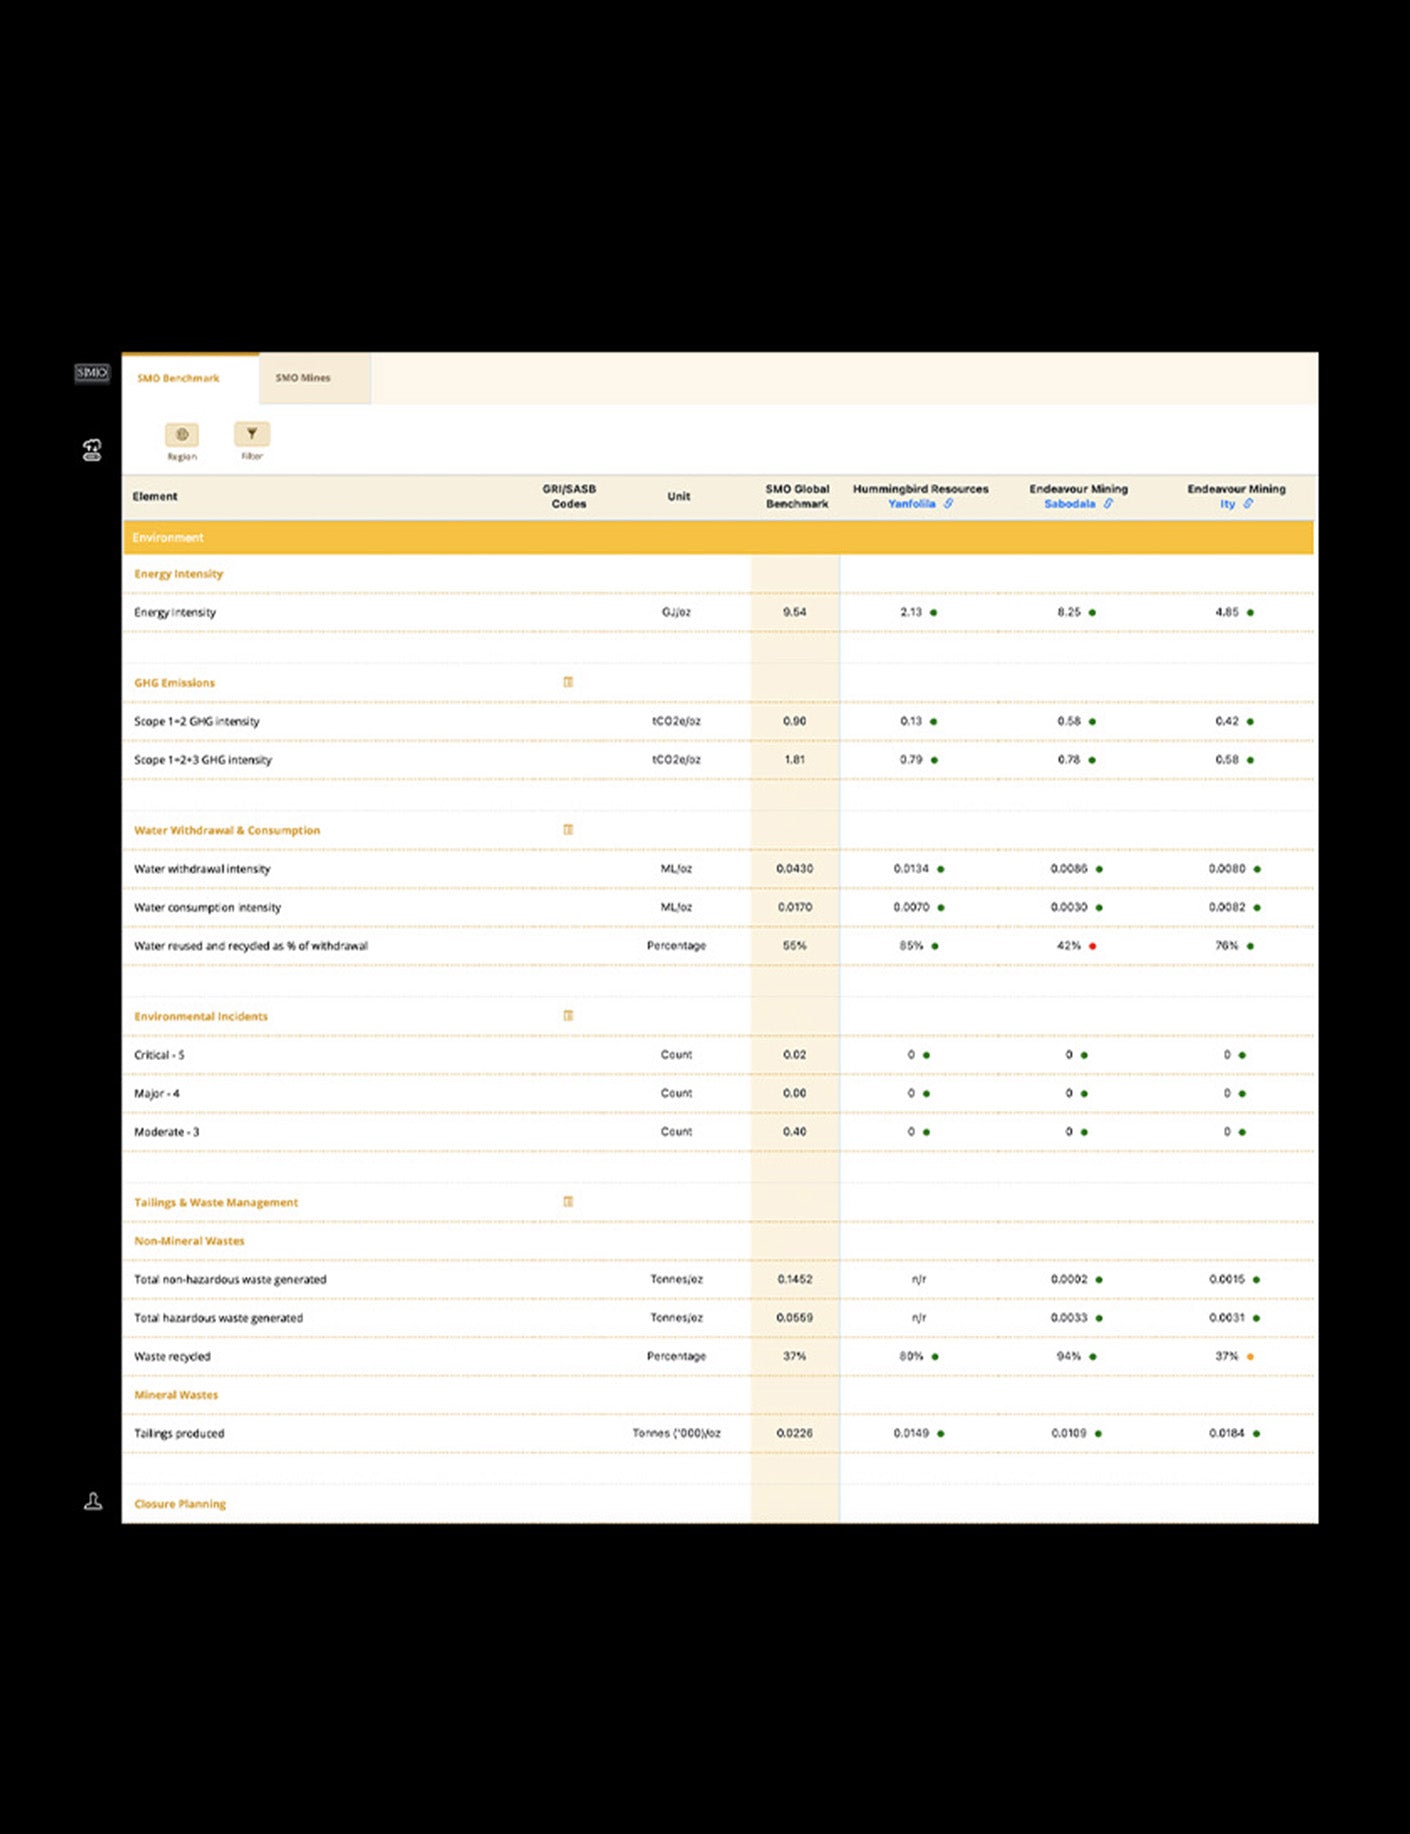Screen dimensions: 1410x1834
Task: Click the red indicator dot for Sabodala water reuse
Action: (1093, 946)
